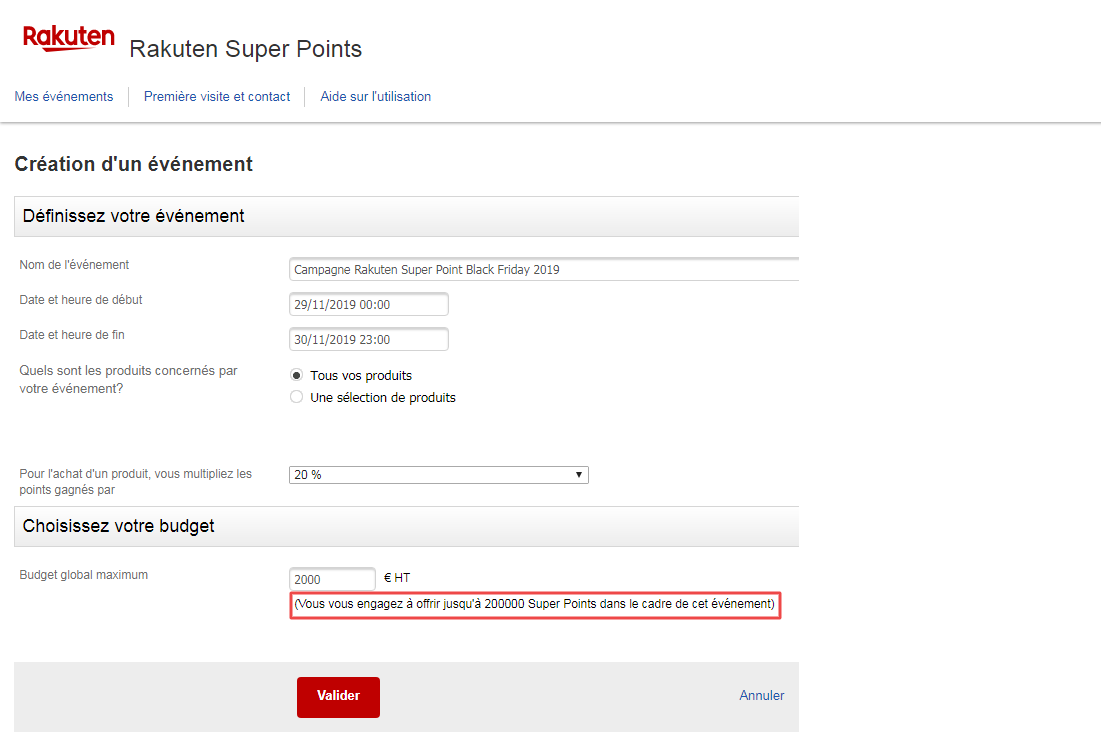Click the red Valider button
1101x751 pixels.
[337, 696]
